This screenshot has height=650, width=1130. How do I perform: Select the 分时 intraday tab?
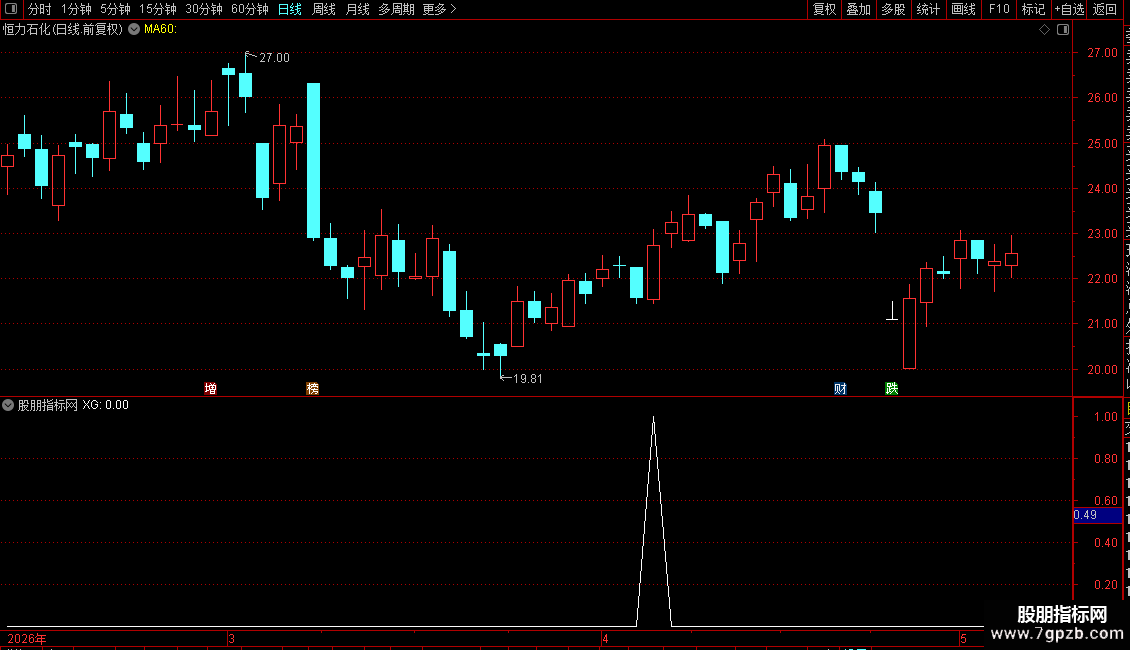point(40,9)
